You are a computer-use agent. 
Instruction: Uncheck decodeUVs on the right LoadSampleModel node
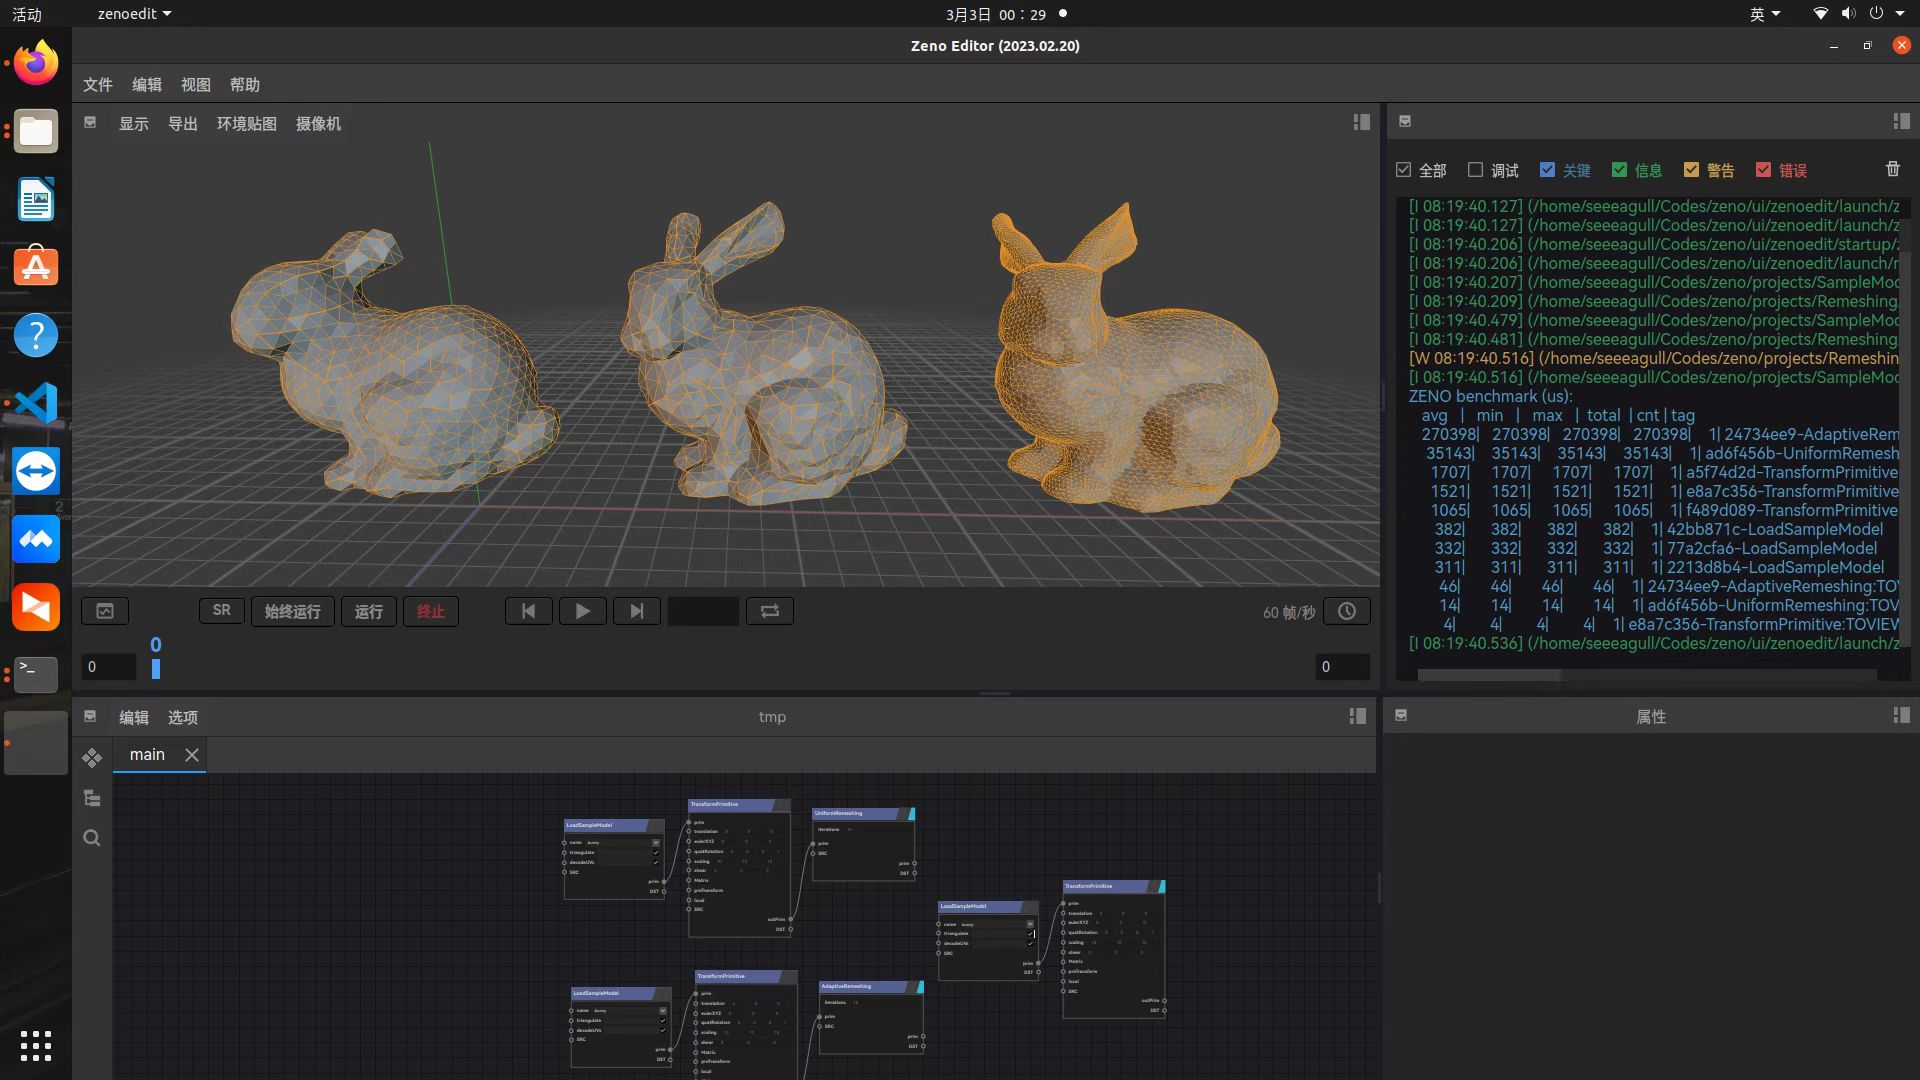point(1030,943)
